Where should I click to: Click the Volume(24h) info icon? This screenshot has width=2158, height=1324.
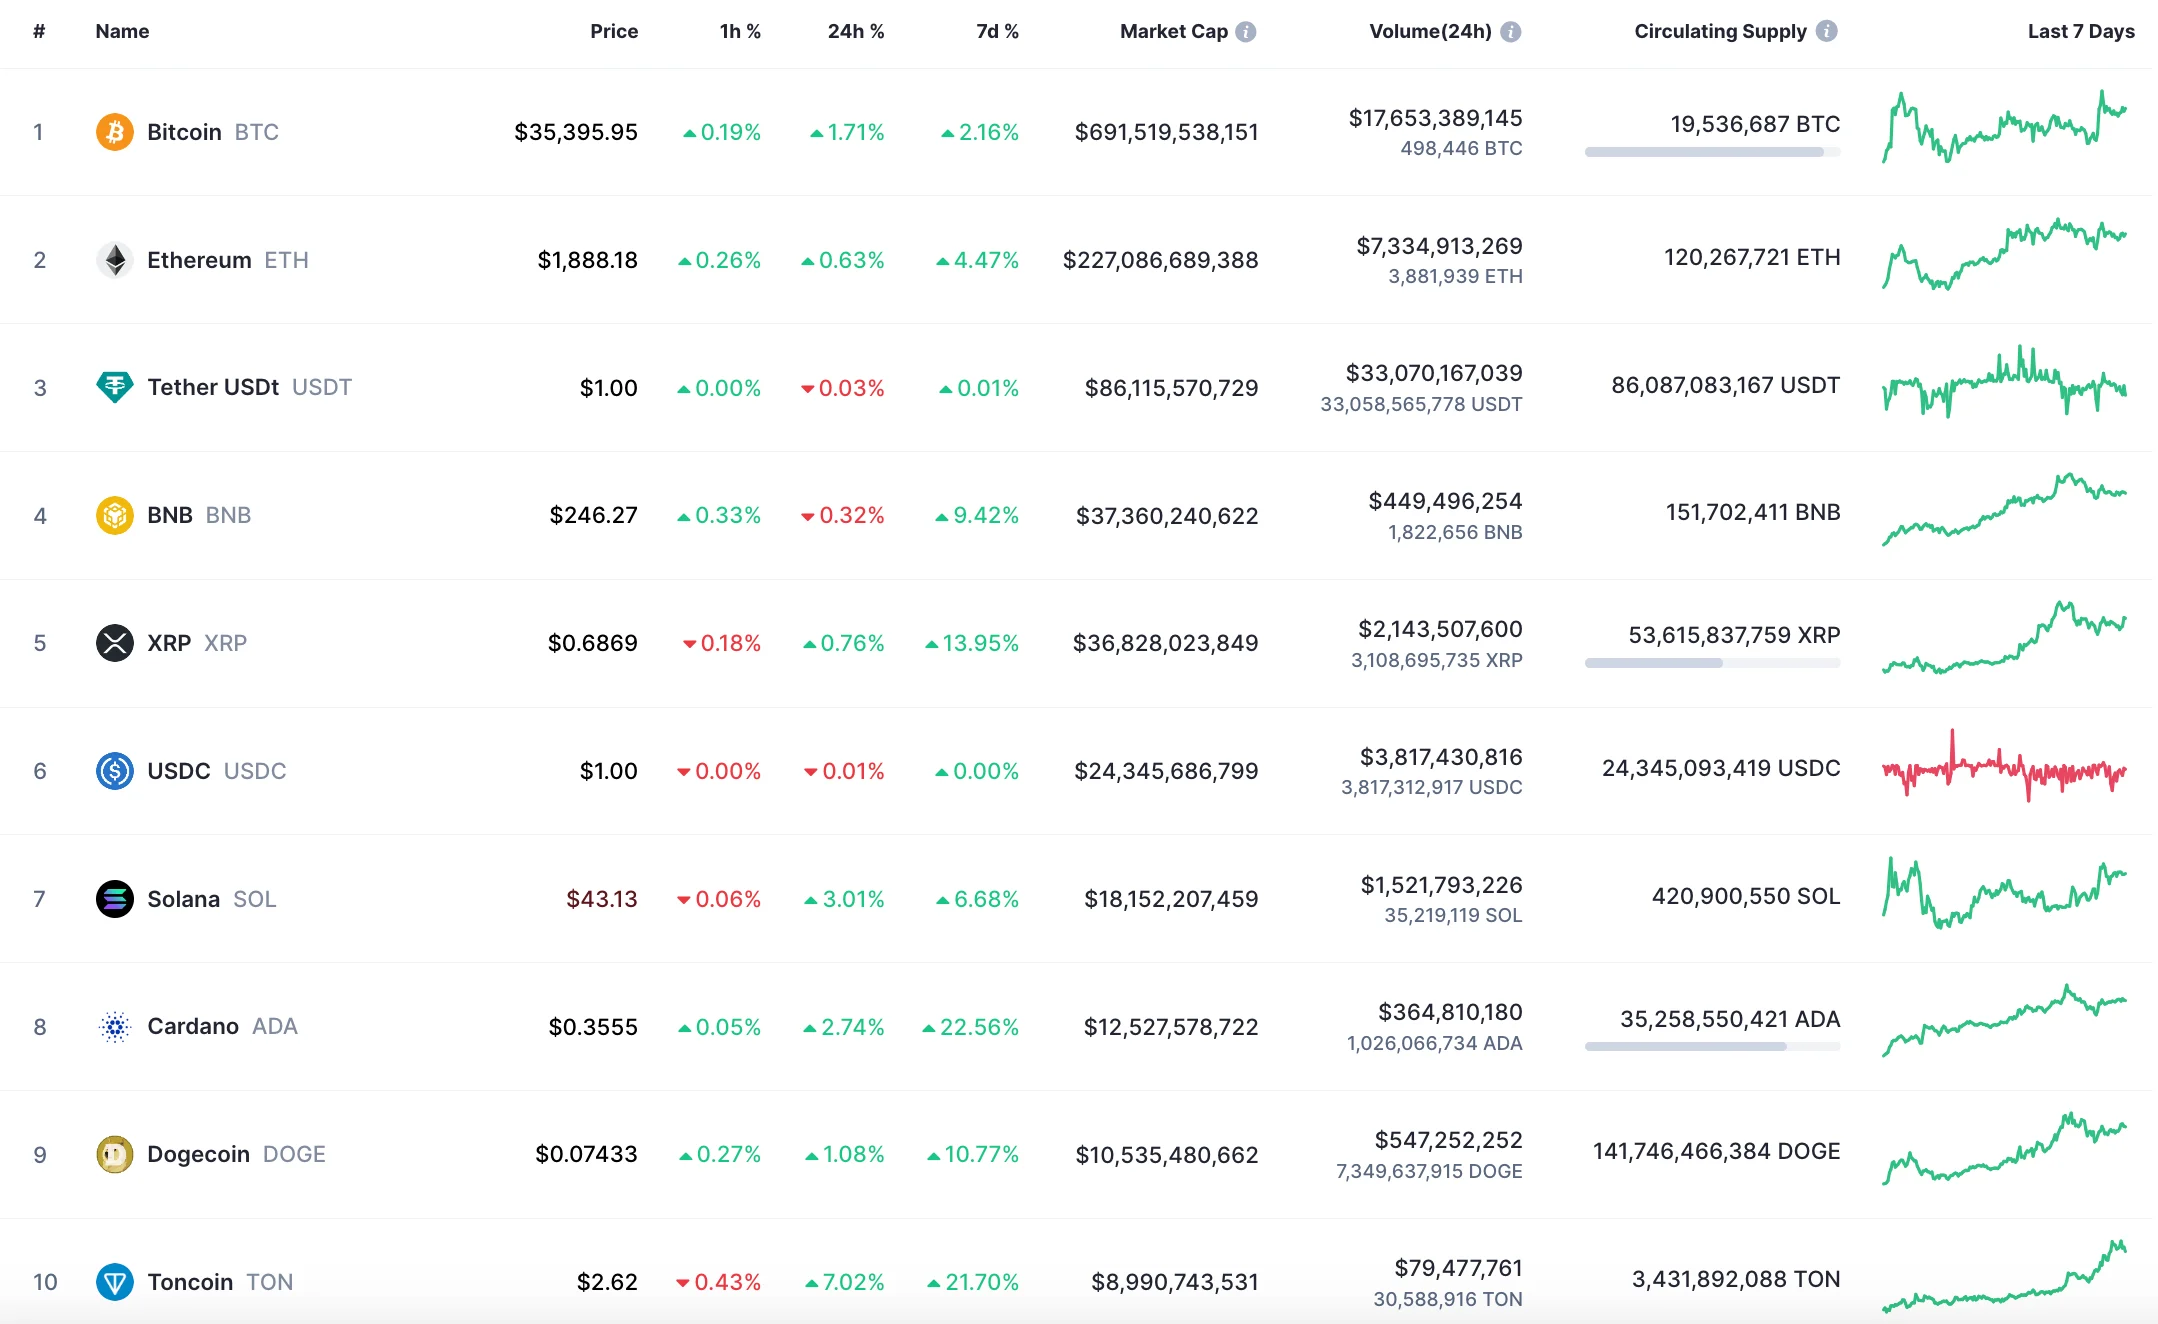(1511, 32)
